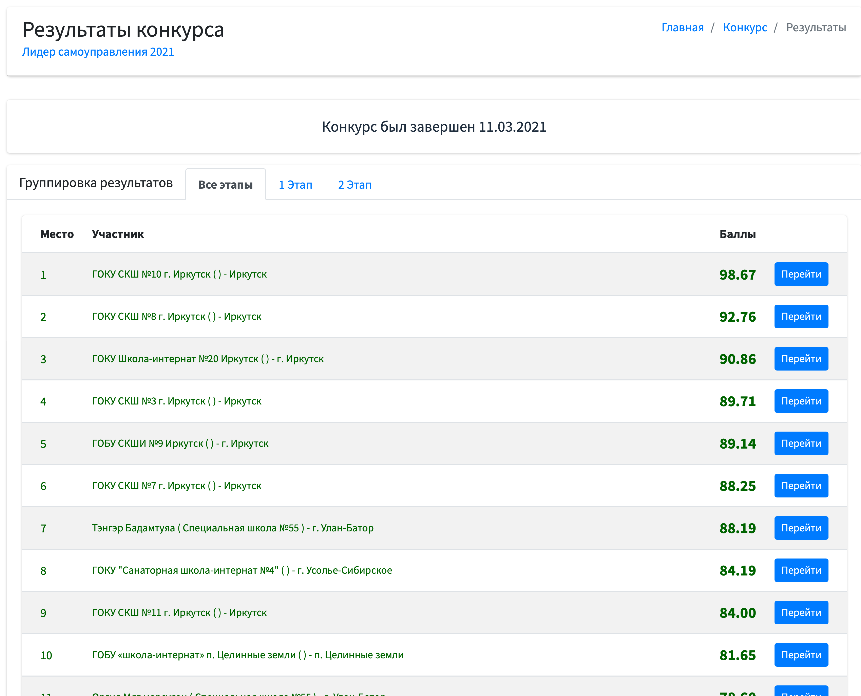Go to Конкурс breadcrumb link

pos(745,27)
